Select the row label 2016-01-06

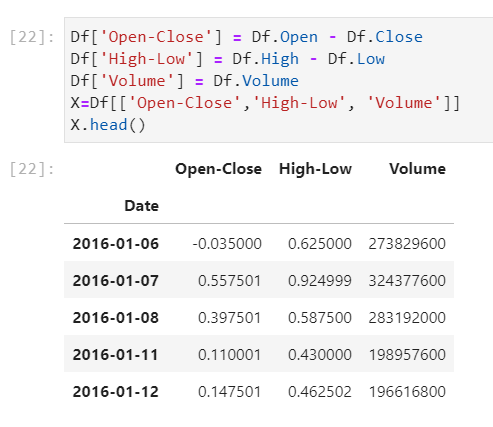coord(116,244)
